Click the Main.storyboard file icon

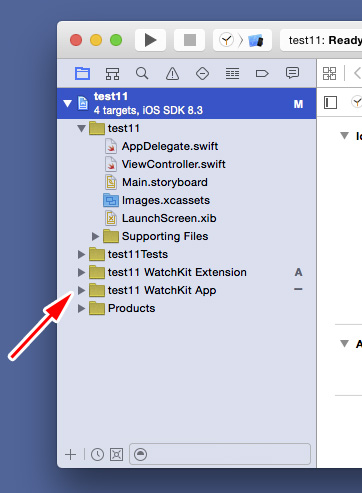[x=111, y=182]
